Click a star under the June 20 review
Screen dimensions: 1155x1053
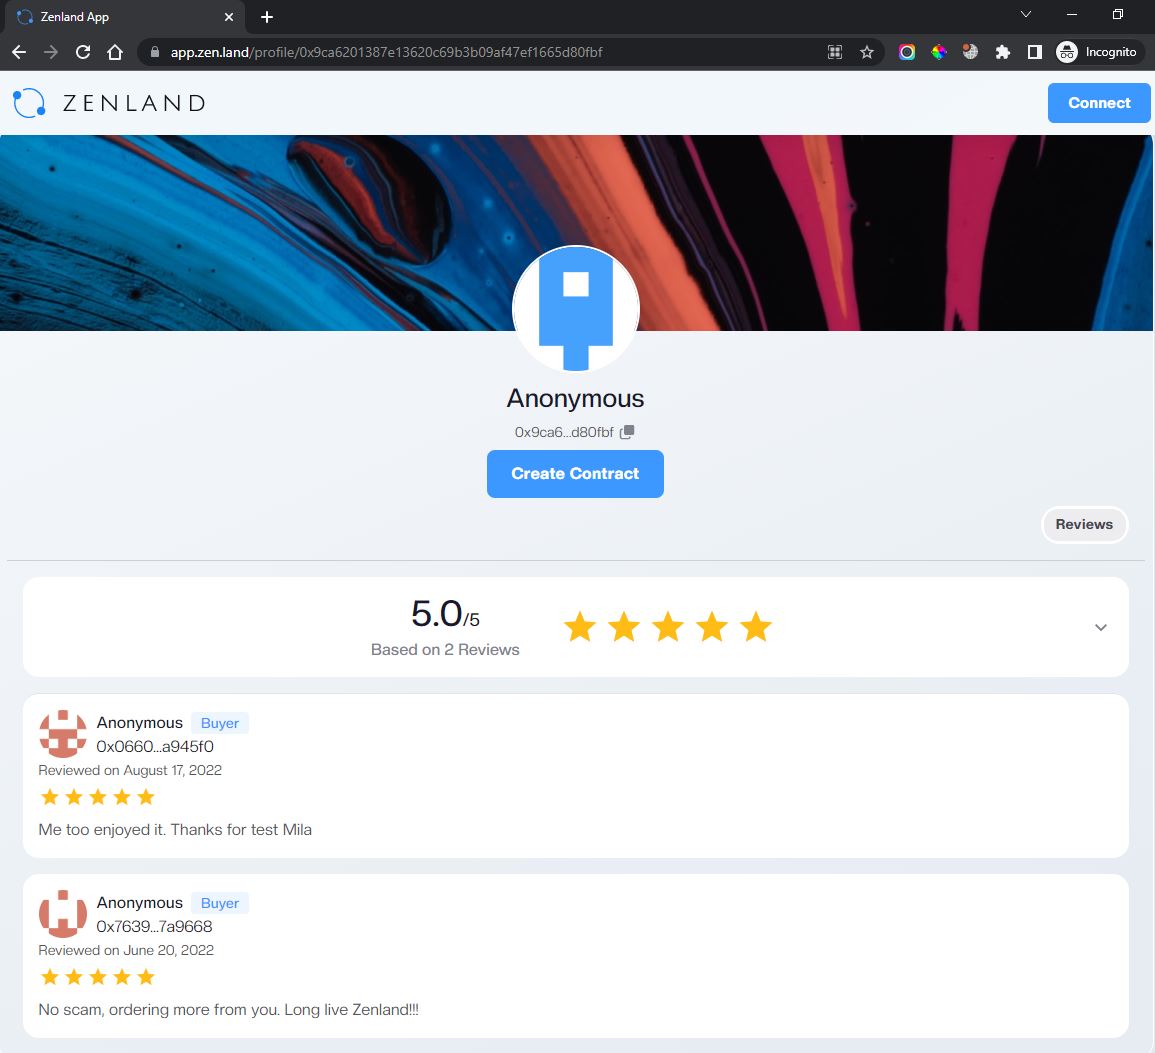[x=50, y=976]
